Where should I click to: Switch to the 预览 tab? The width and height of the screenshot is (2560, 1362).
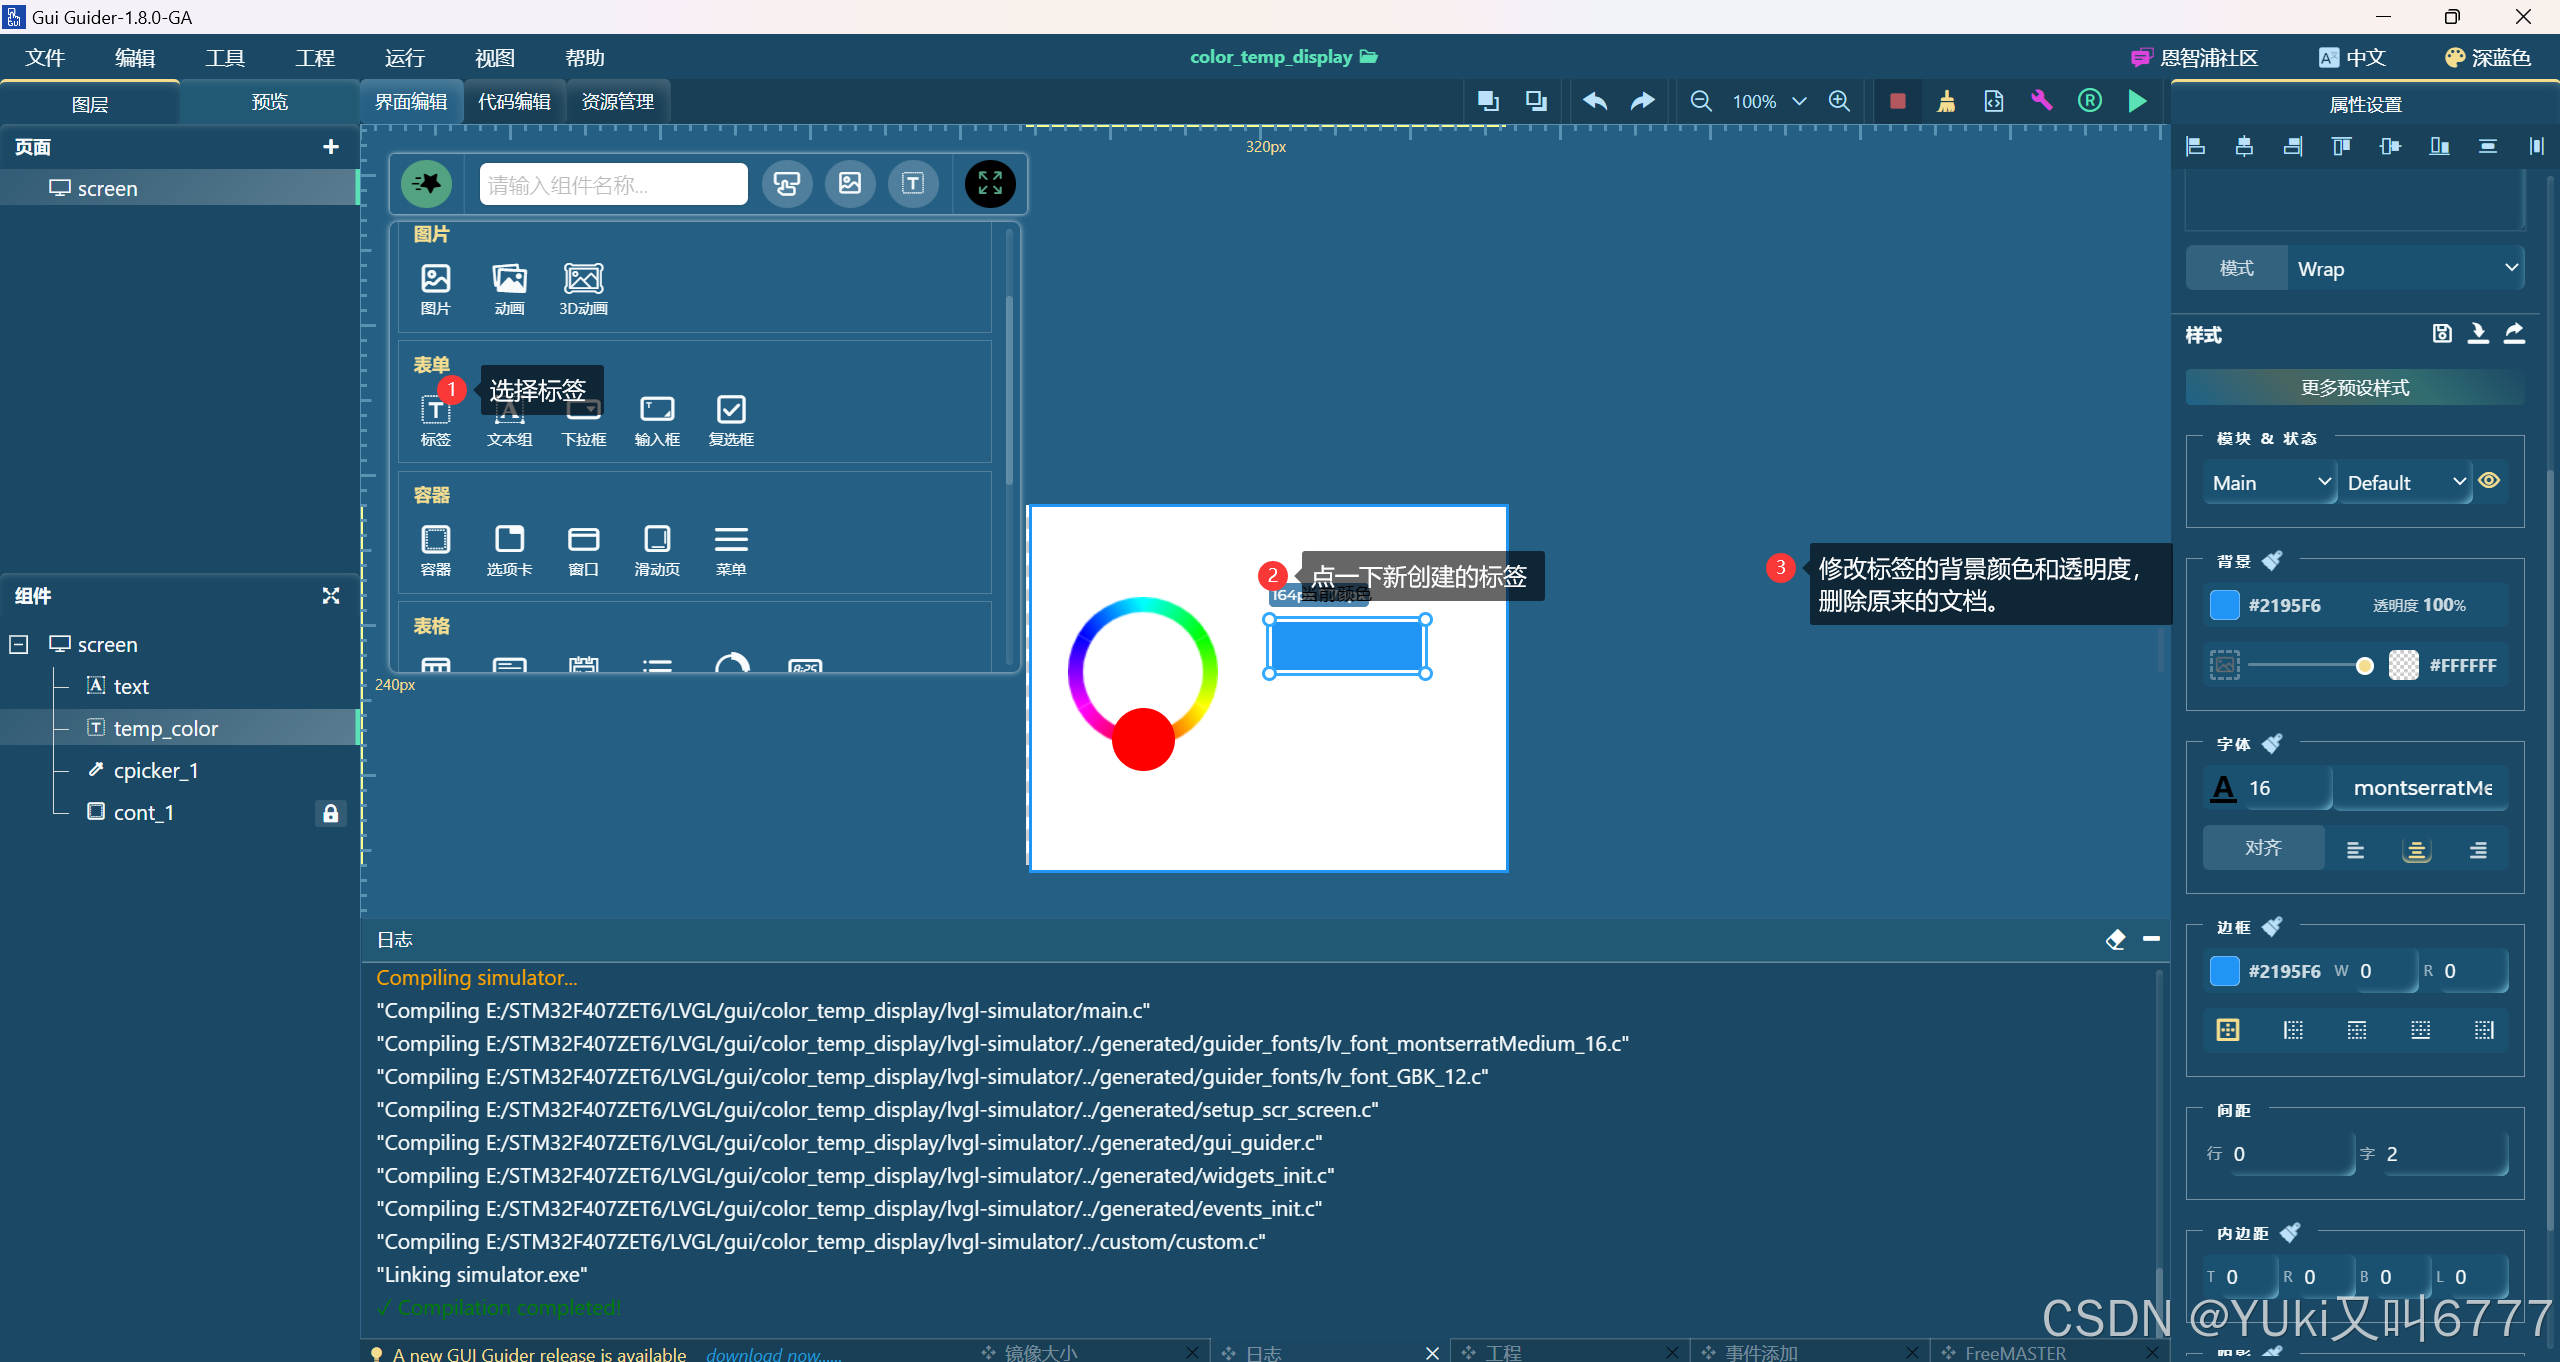[268, 101]
